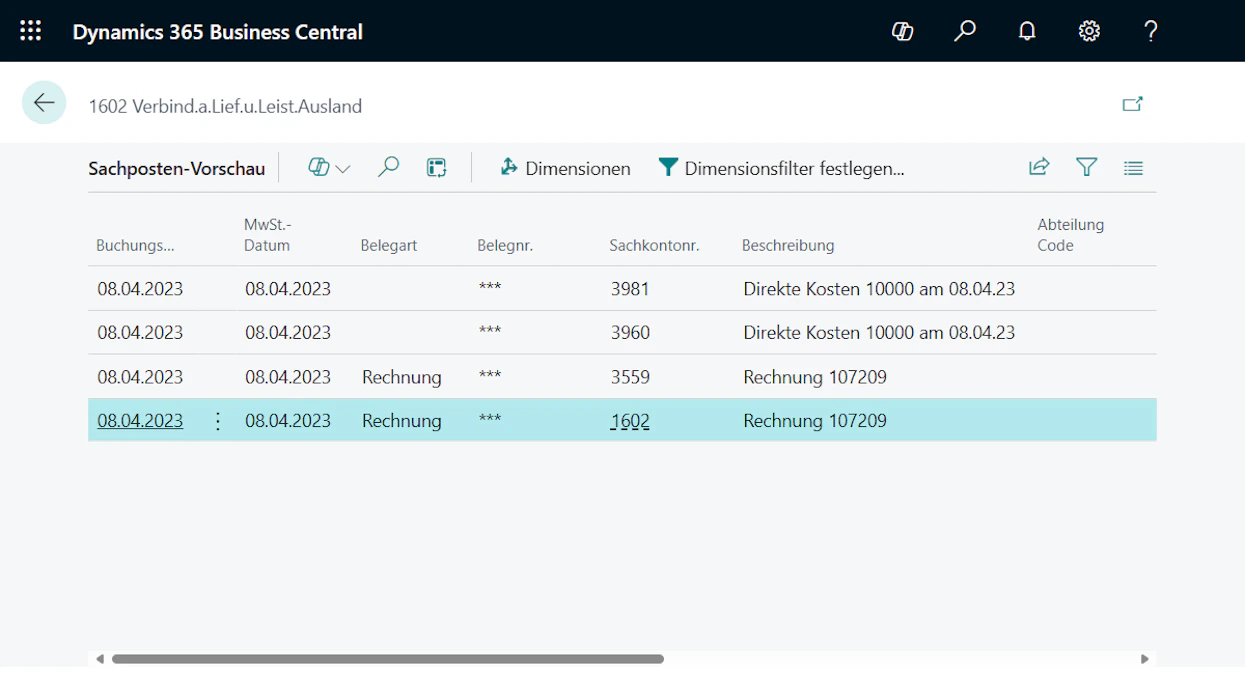Screen dimensions: 1245x700
Task: Open the 1602 account number link
Action: (x=630, y=420)
